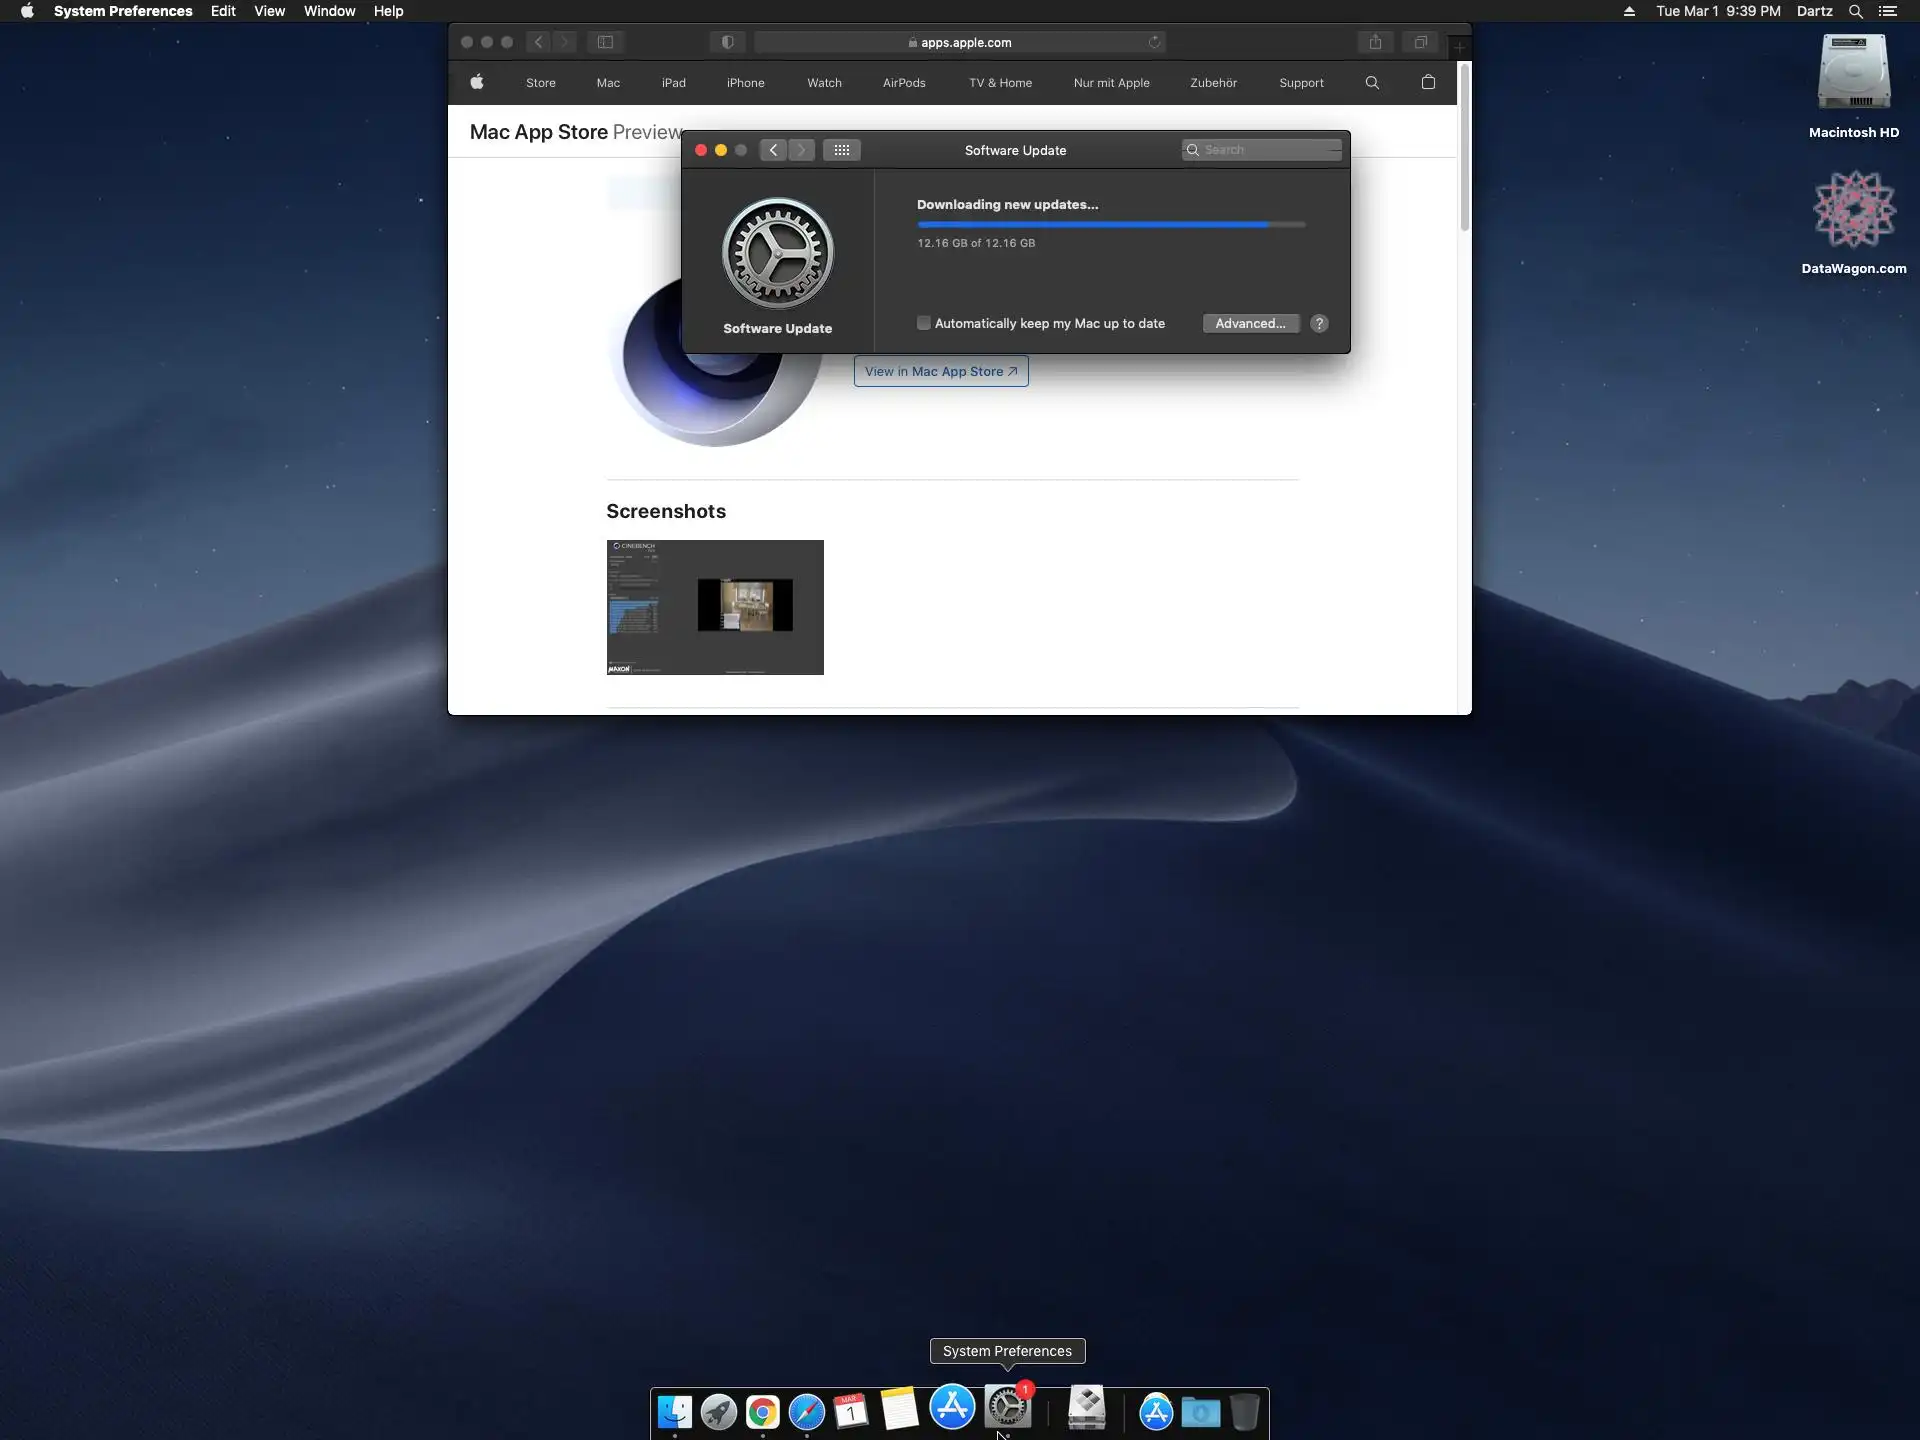Image resolution: width=1920 pixels, height=1440 pixels.
Task: Click the shopping bag icon
Action: point(1428,83)
